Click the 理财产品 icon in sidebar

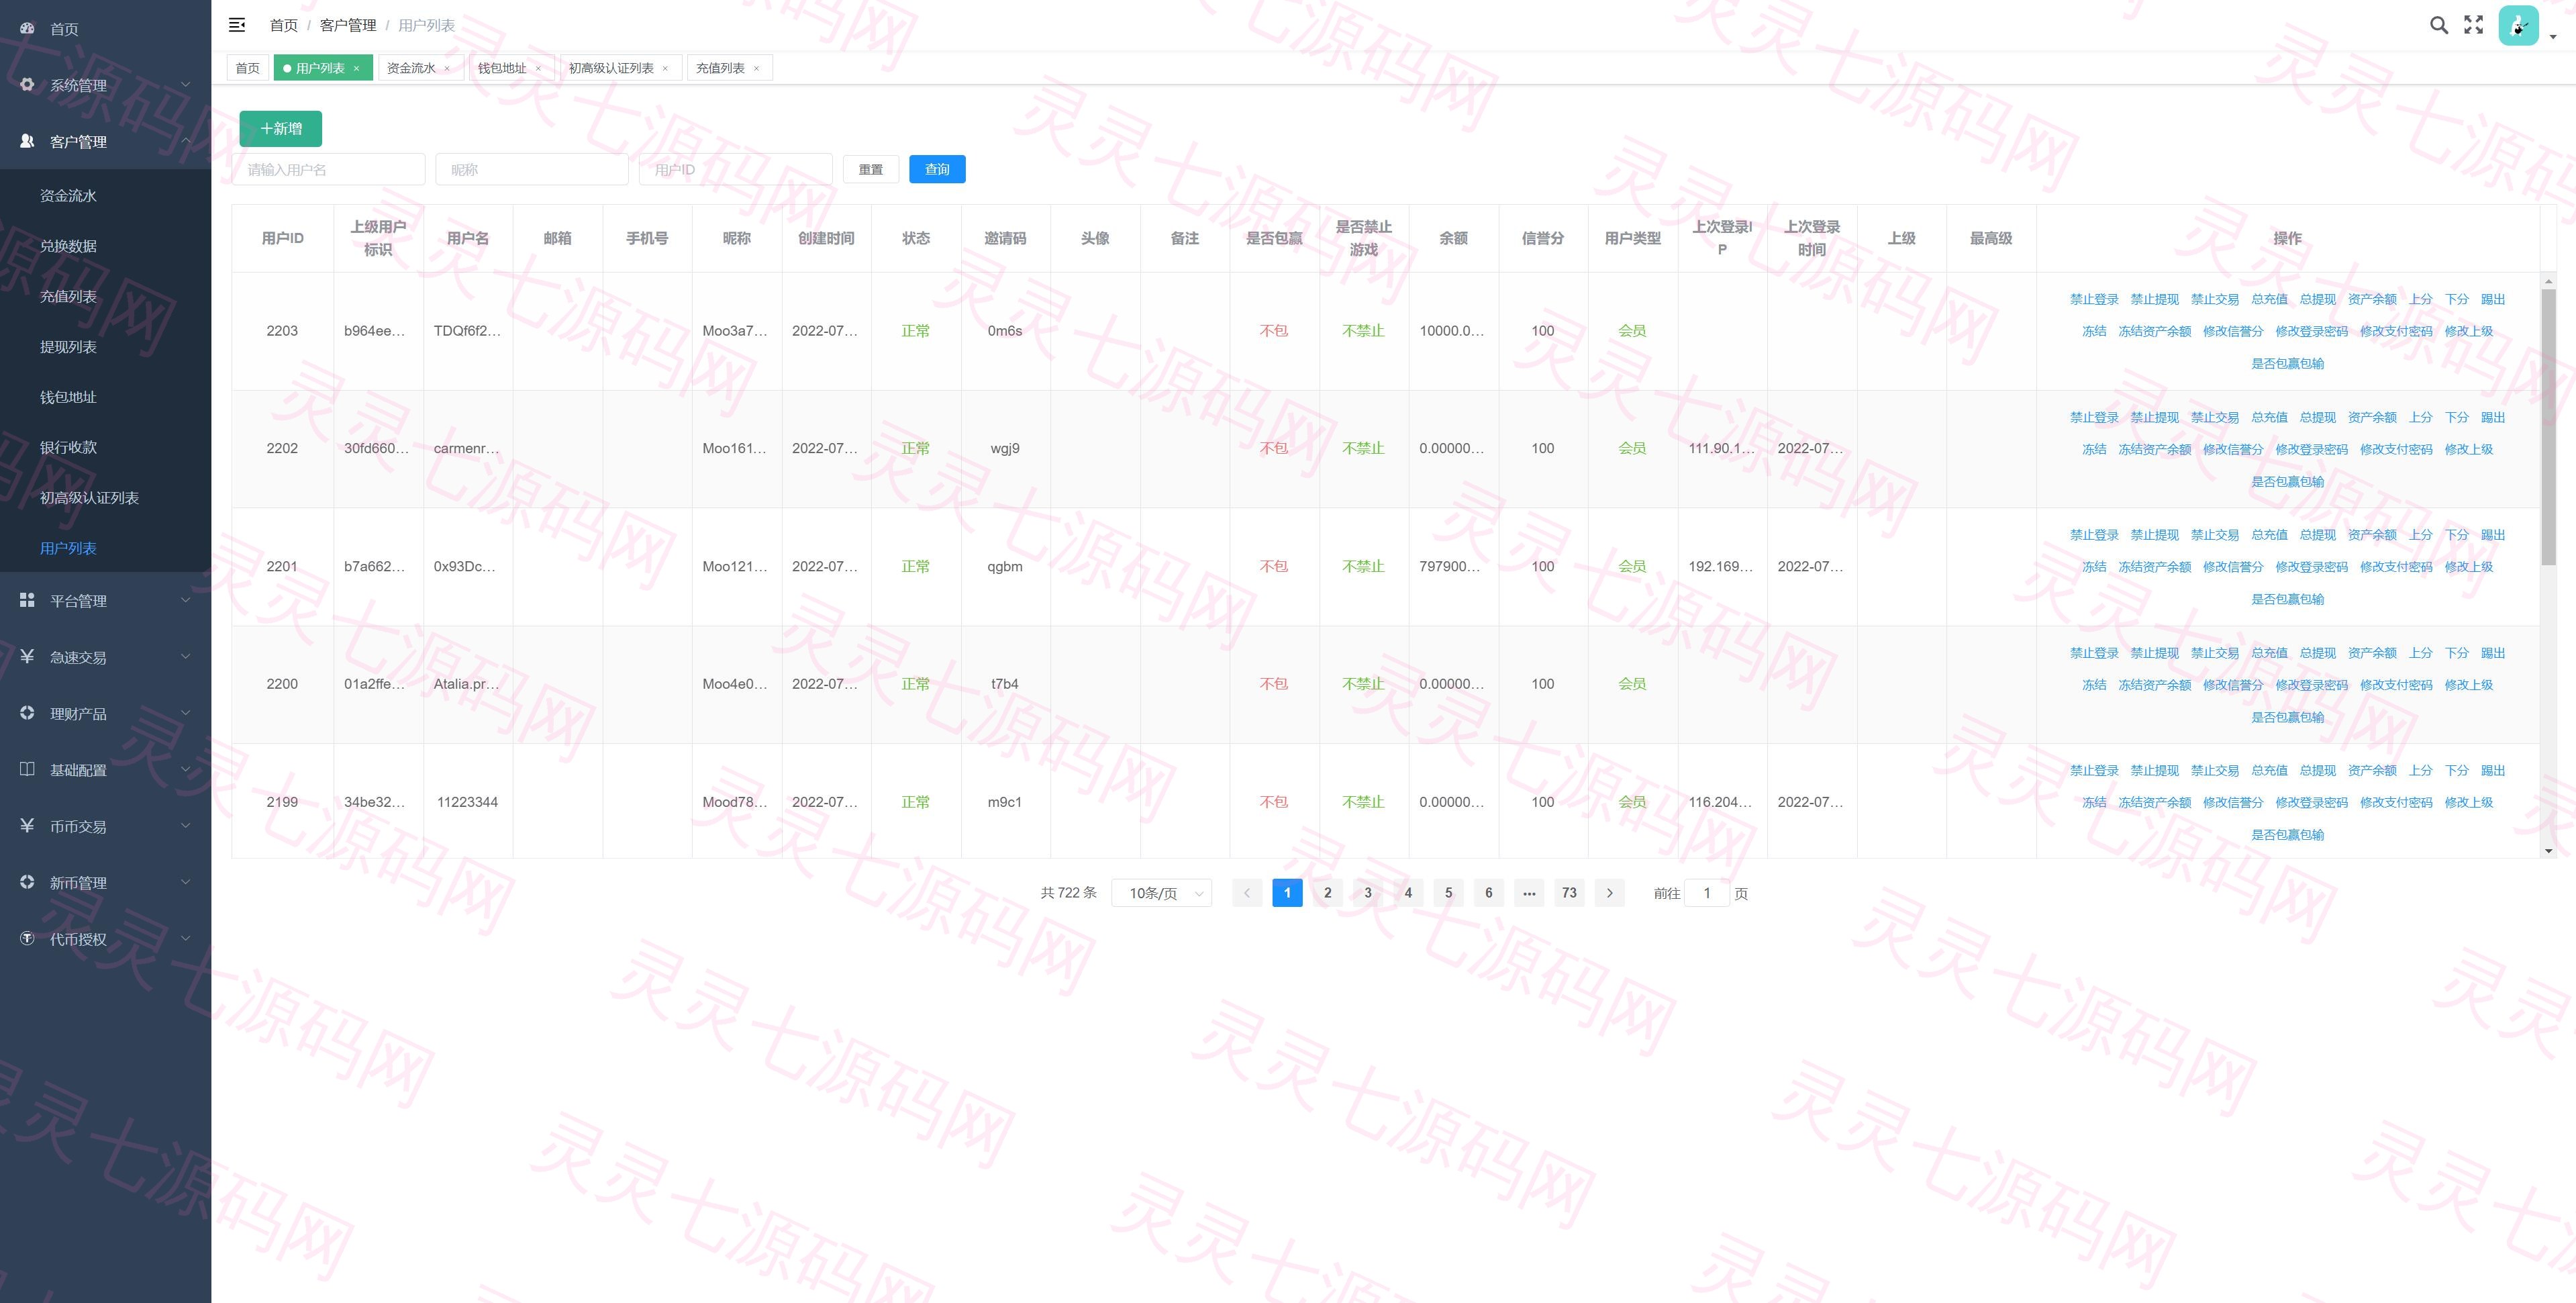pyautogui.click(x=27, y=713)
